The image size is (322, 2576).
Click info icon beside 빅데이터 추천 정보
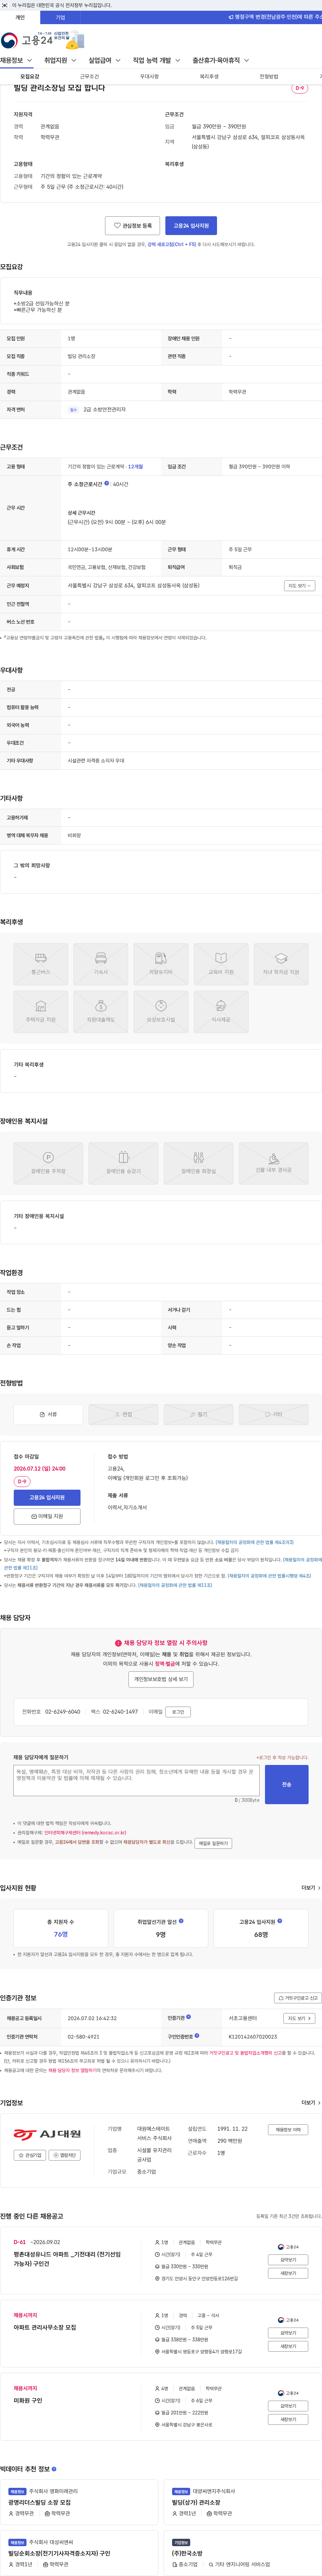click(54, 2469)
